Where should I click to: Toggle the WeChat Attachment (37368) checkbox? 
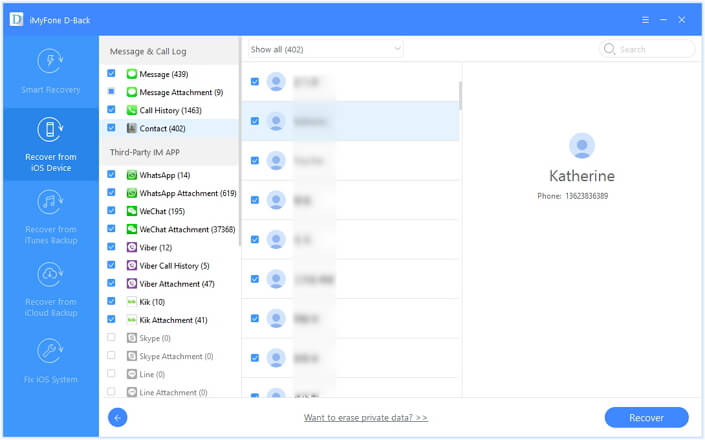pos(111,229)
